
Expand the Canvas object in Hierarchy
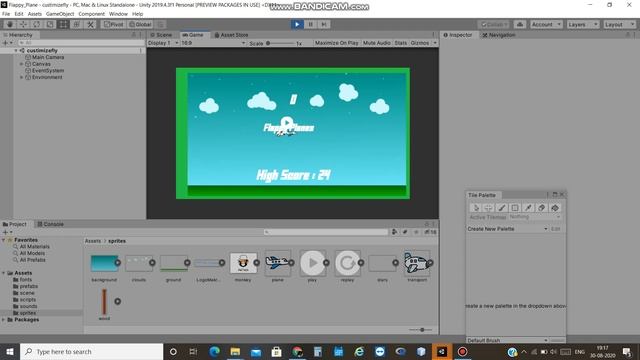click(22, 64)
